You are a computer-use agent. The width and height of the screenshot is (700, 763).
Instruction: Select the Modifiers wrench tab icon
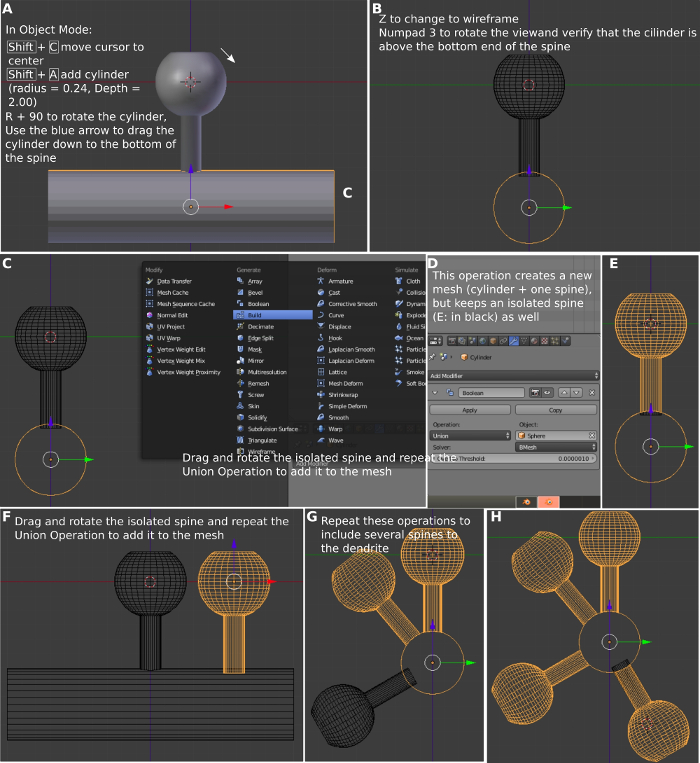coord(514,341)
